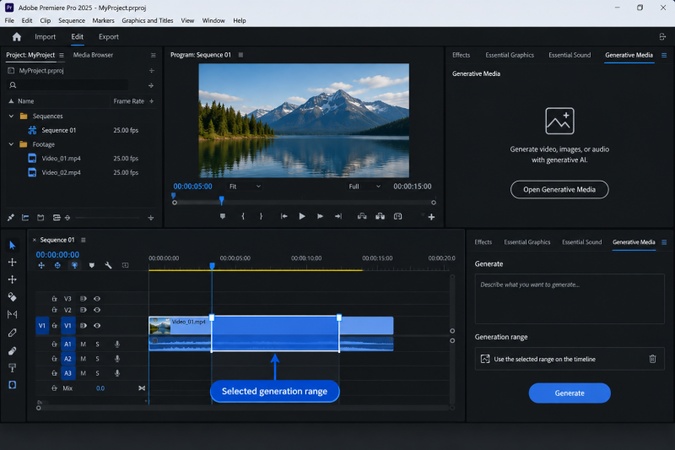Image resolution: width=675 pixels, height=450 pixels.
Task: Open panel menu beside Media Browser tab
Action: tap(153, 55)
